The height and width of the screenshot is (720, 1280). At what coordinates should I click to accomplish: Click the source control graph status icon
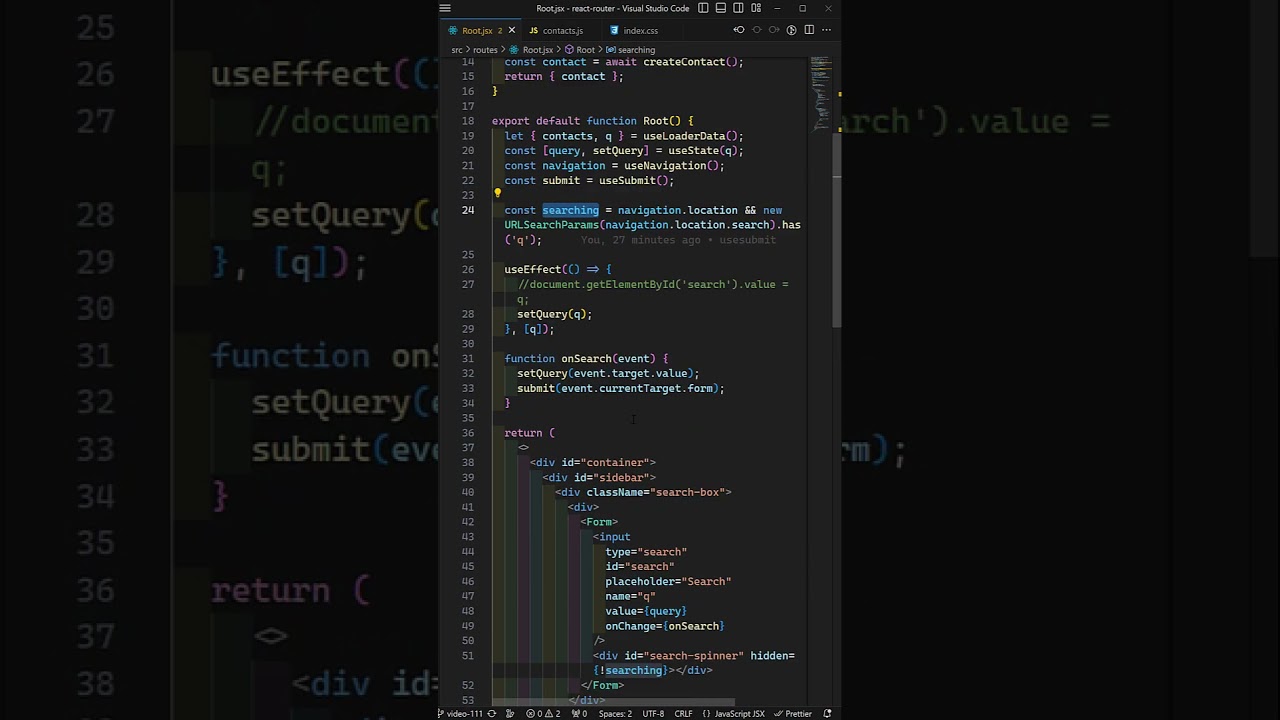tap(510, 714)
